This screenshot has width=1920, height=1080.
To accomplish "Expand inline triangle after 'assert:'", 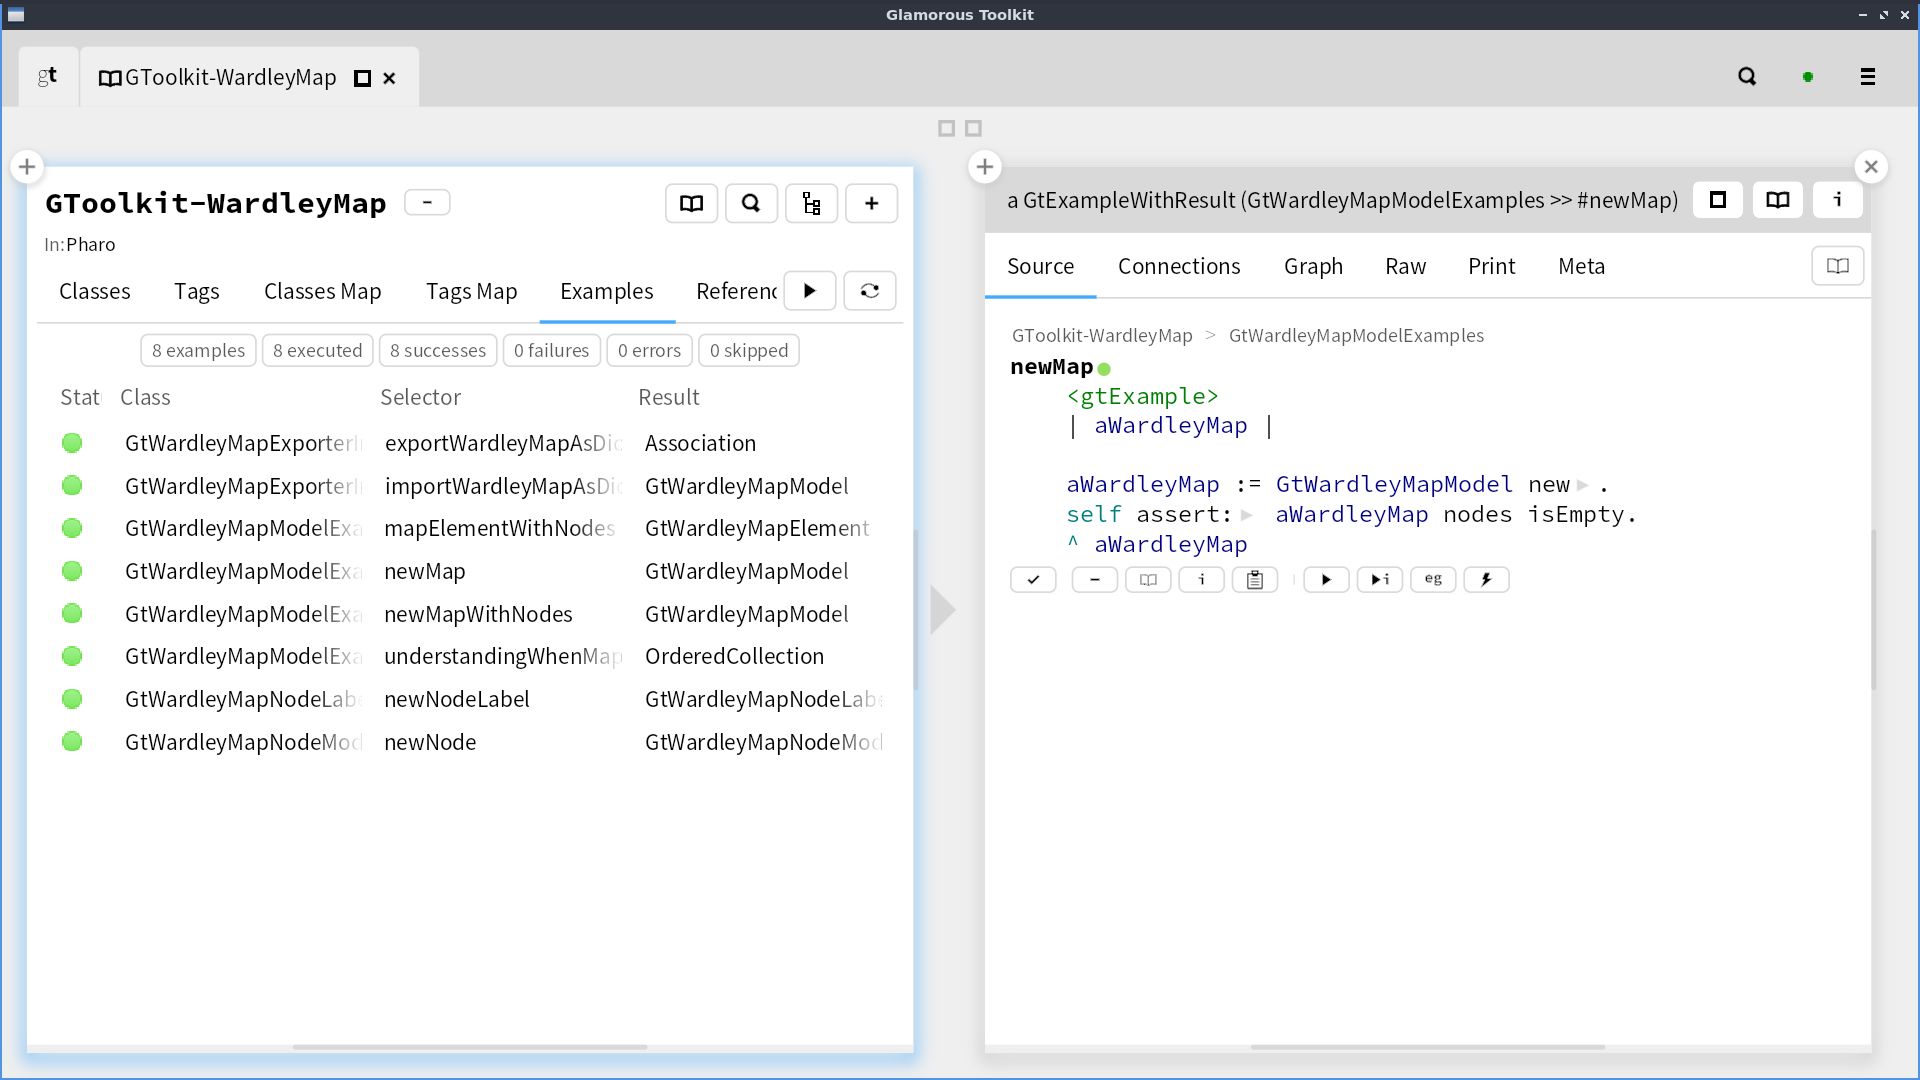I will tap(1247, 516).
